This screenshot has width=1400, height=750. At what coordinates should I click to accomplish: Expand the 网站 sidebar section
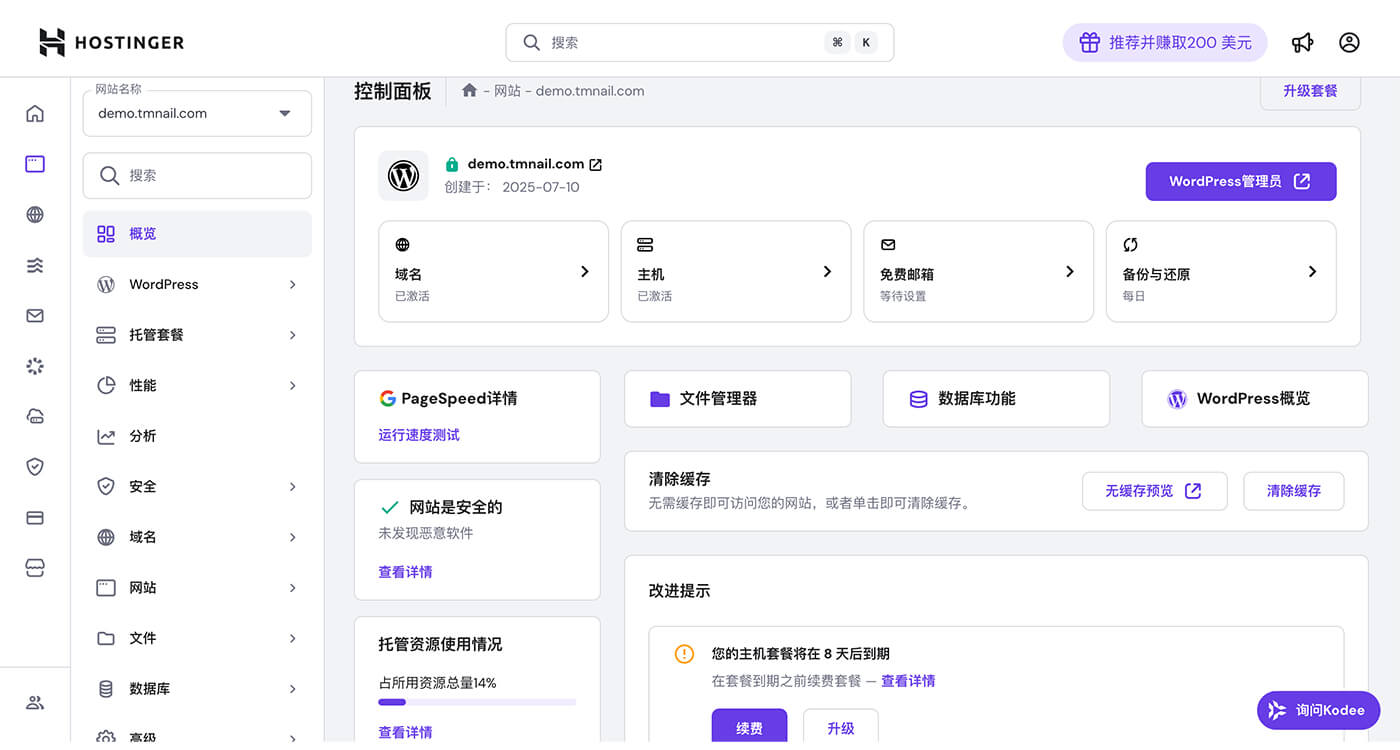coord(197,587)
